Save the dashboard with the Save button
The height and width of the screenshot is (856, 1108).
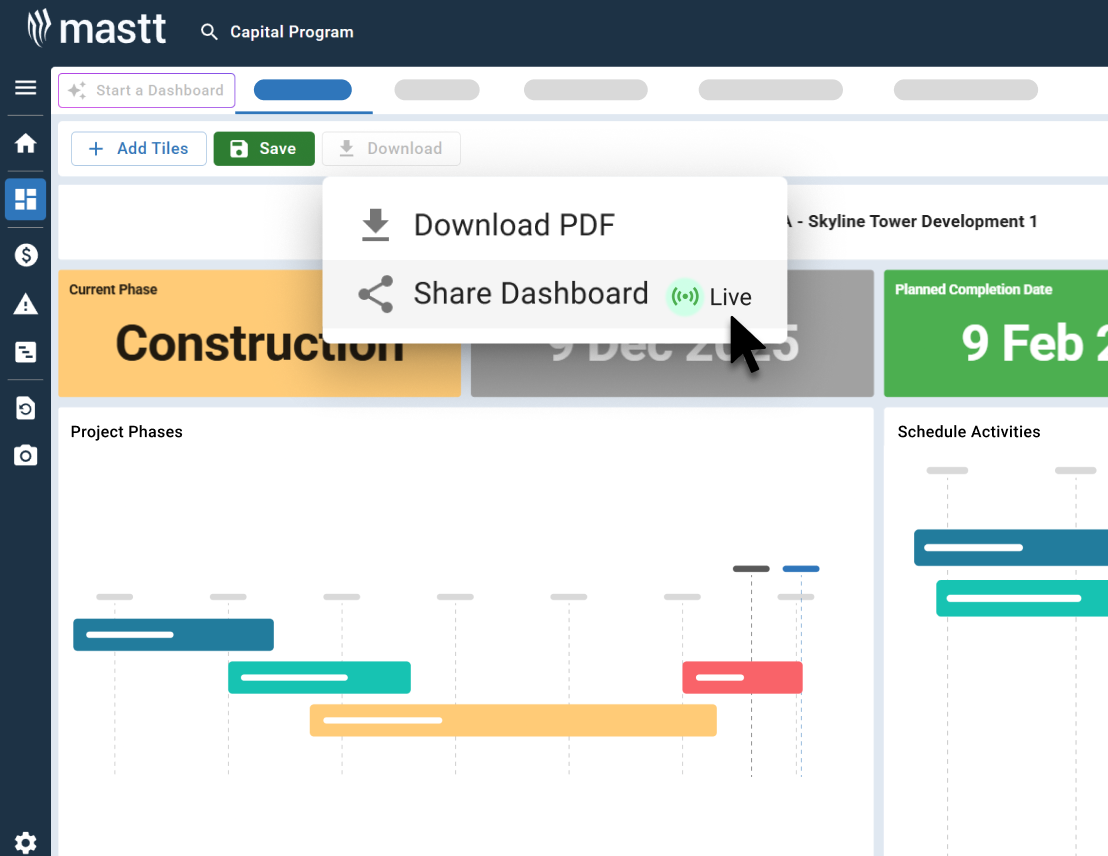(263, 148)
